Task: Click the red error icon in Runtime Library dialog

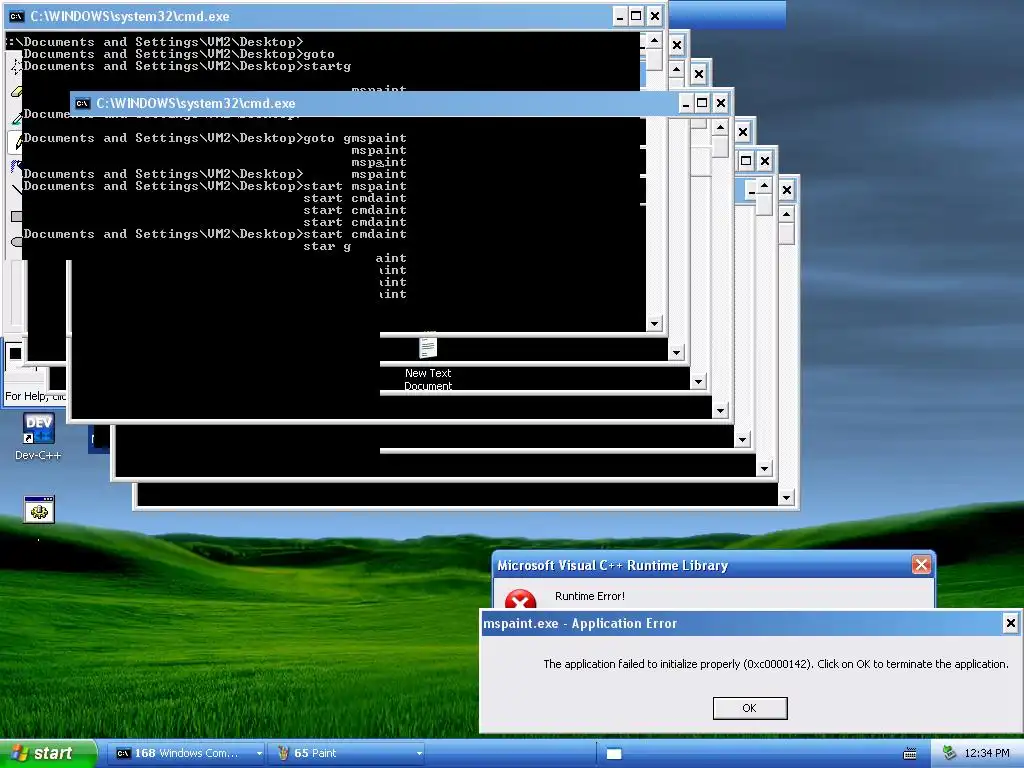Action: tap(520, 599)
